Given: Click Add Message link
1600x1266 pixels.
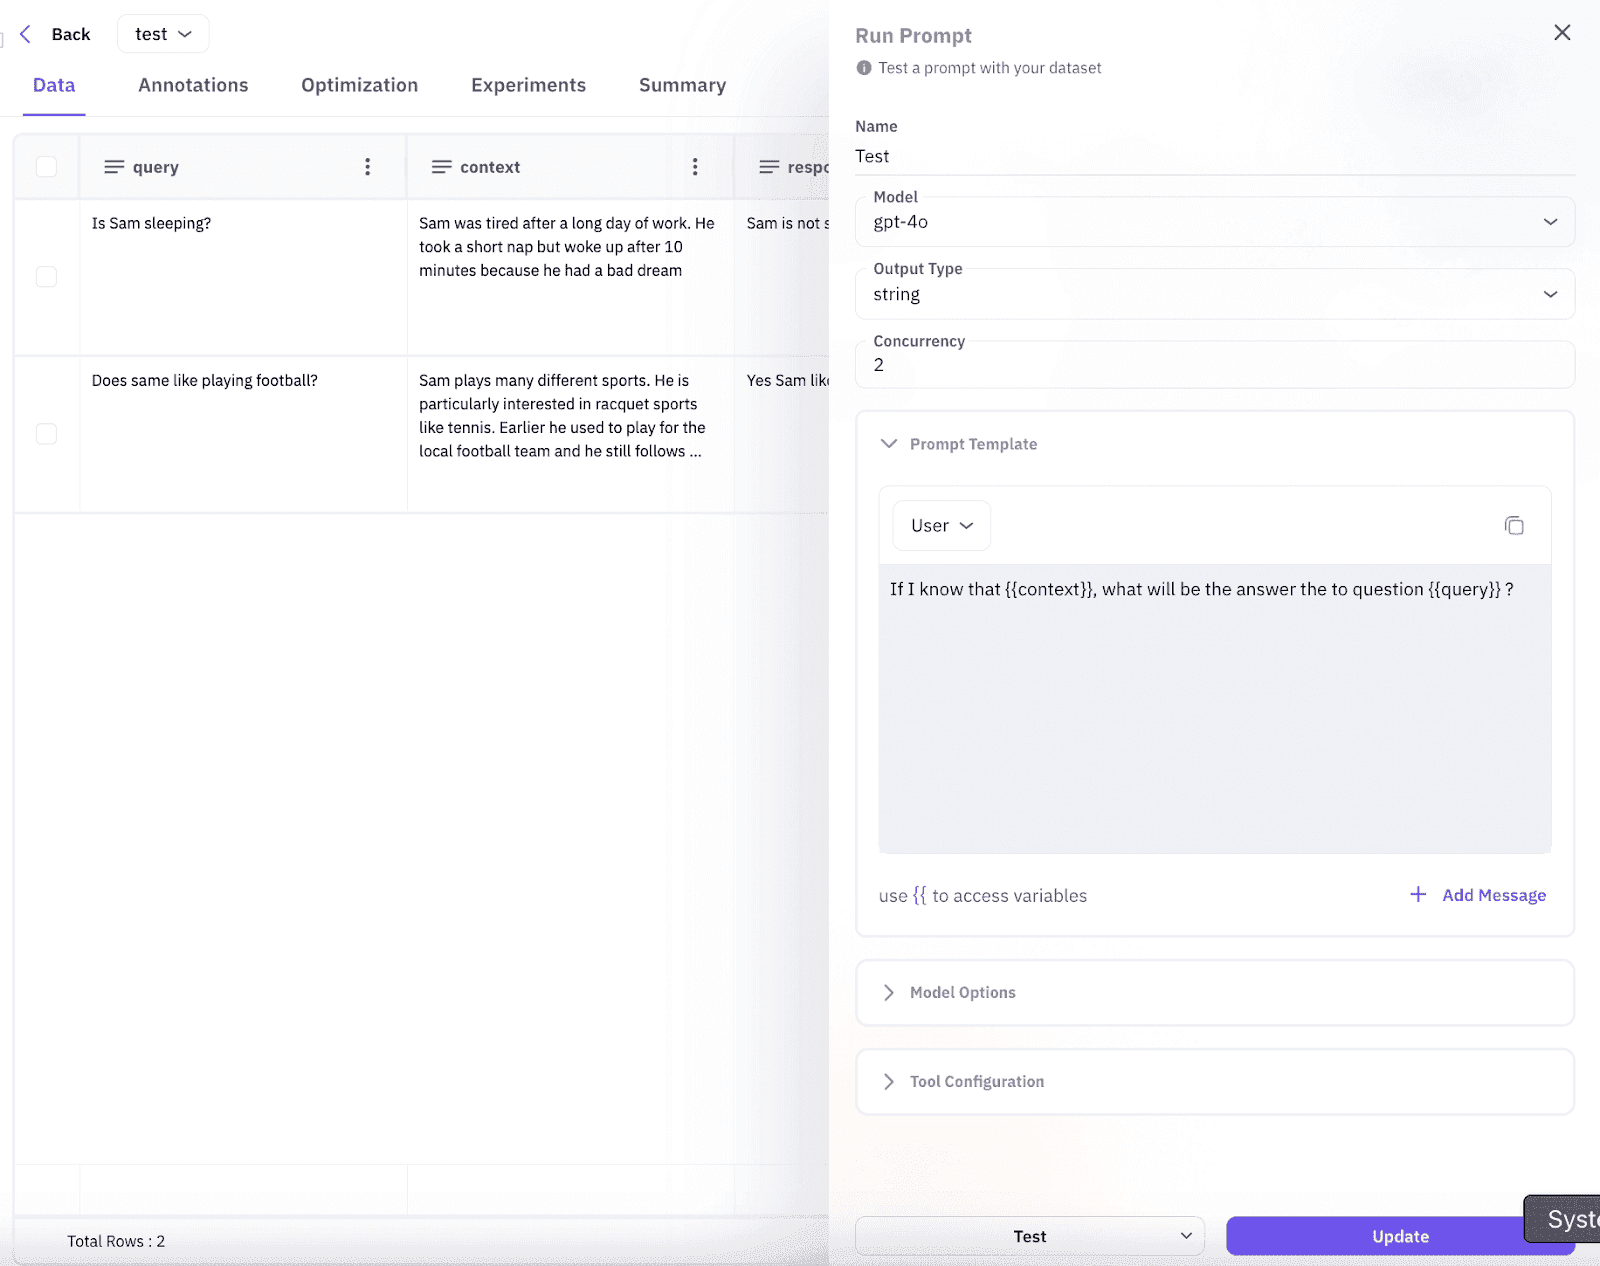Looking at the screenshot, I should (x=1494, y=895).
